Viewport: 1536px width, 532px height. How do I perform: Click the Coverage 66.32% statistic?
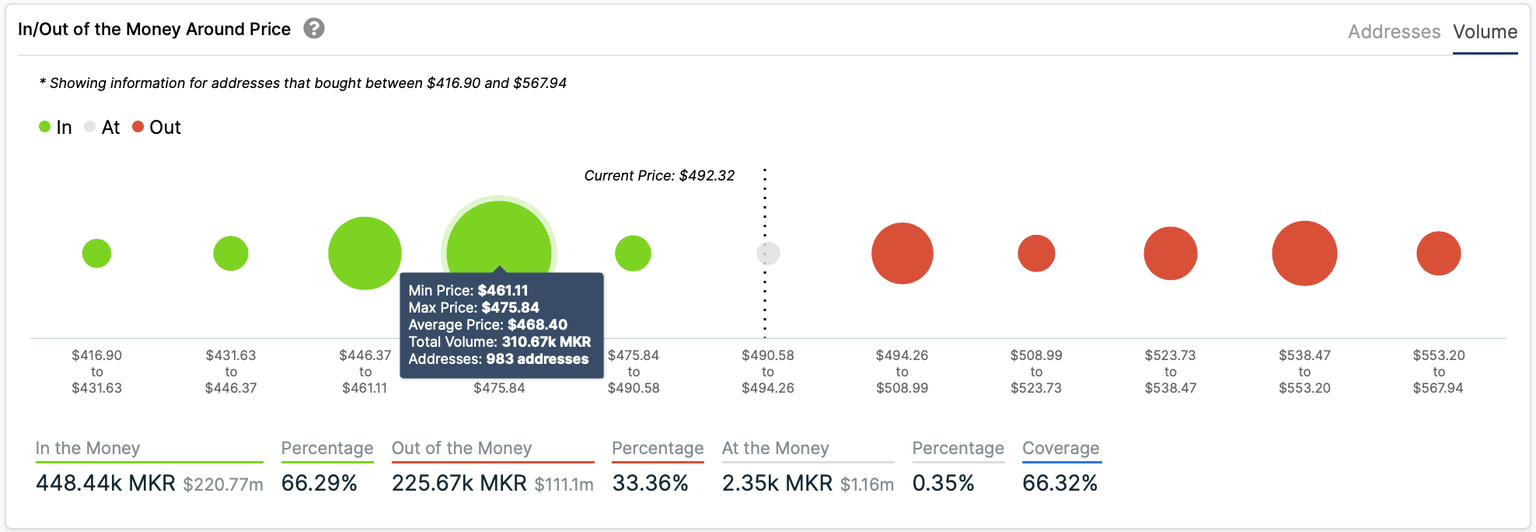(x=1059, y=484)
